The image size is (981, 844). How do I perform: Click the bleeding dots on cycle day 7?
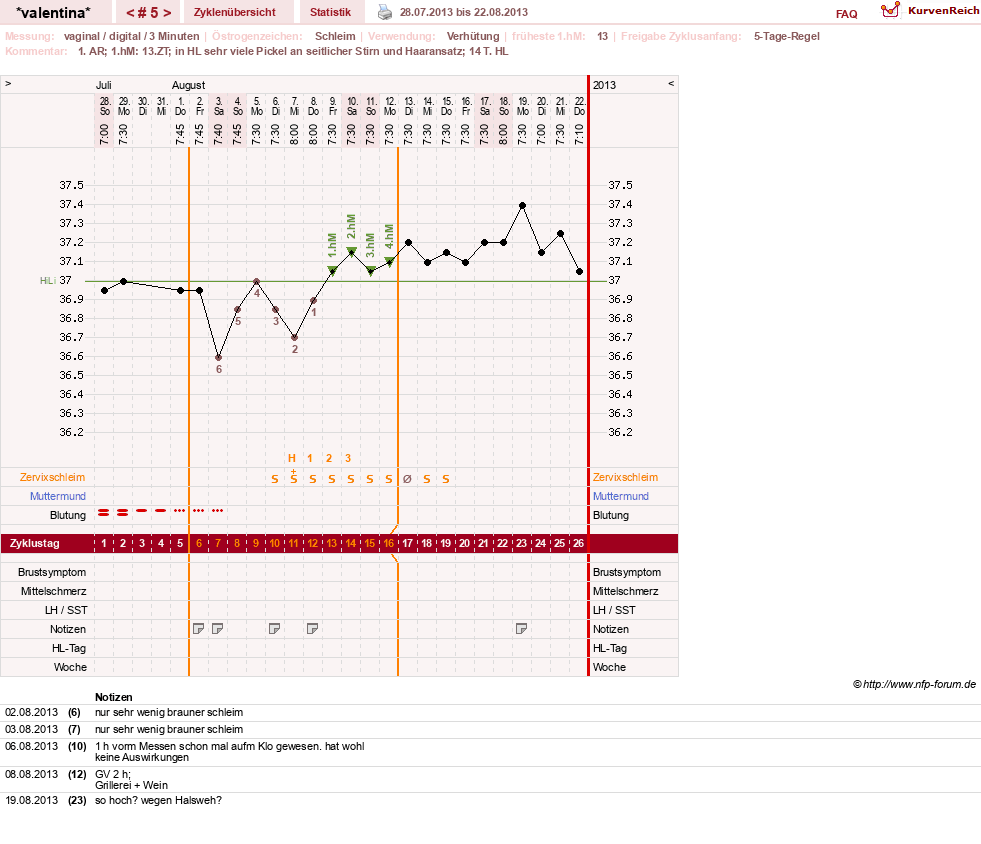pyautogui.click(x=217, y=511)
